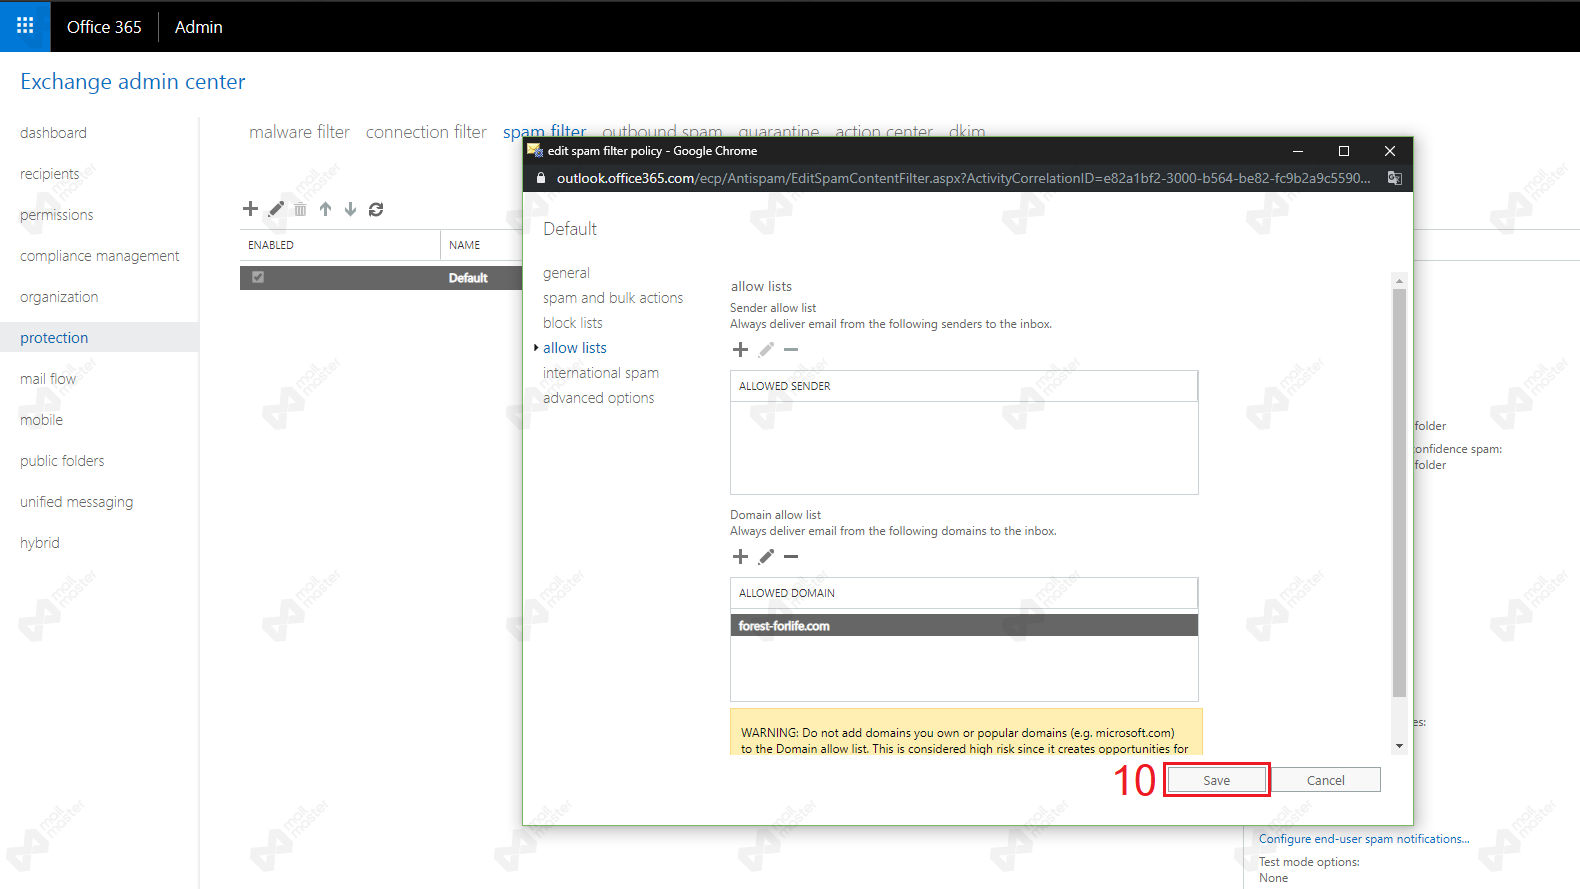The image size is (1580, 889).
Task: Edit selected domain in Domain allow list
Action: point(766,556)
